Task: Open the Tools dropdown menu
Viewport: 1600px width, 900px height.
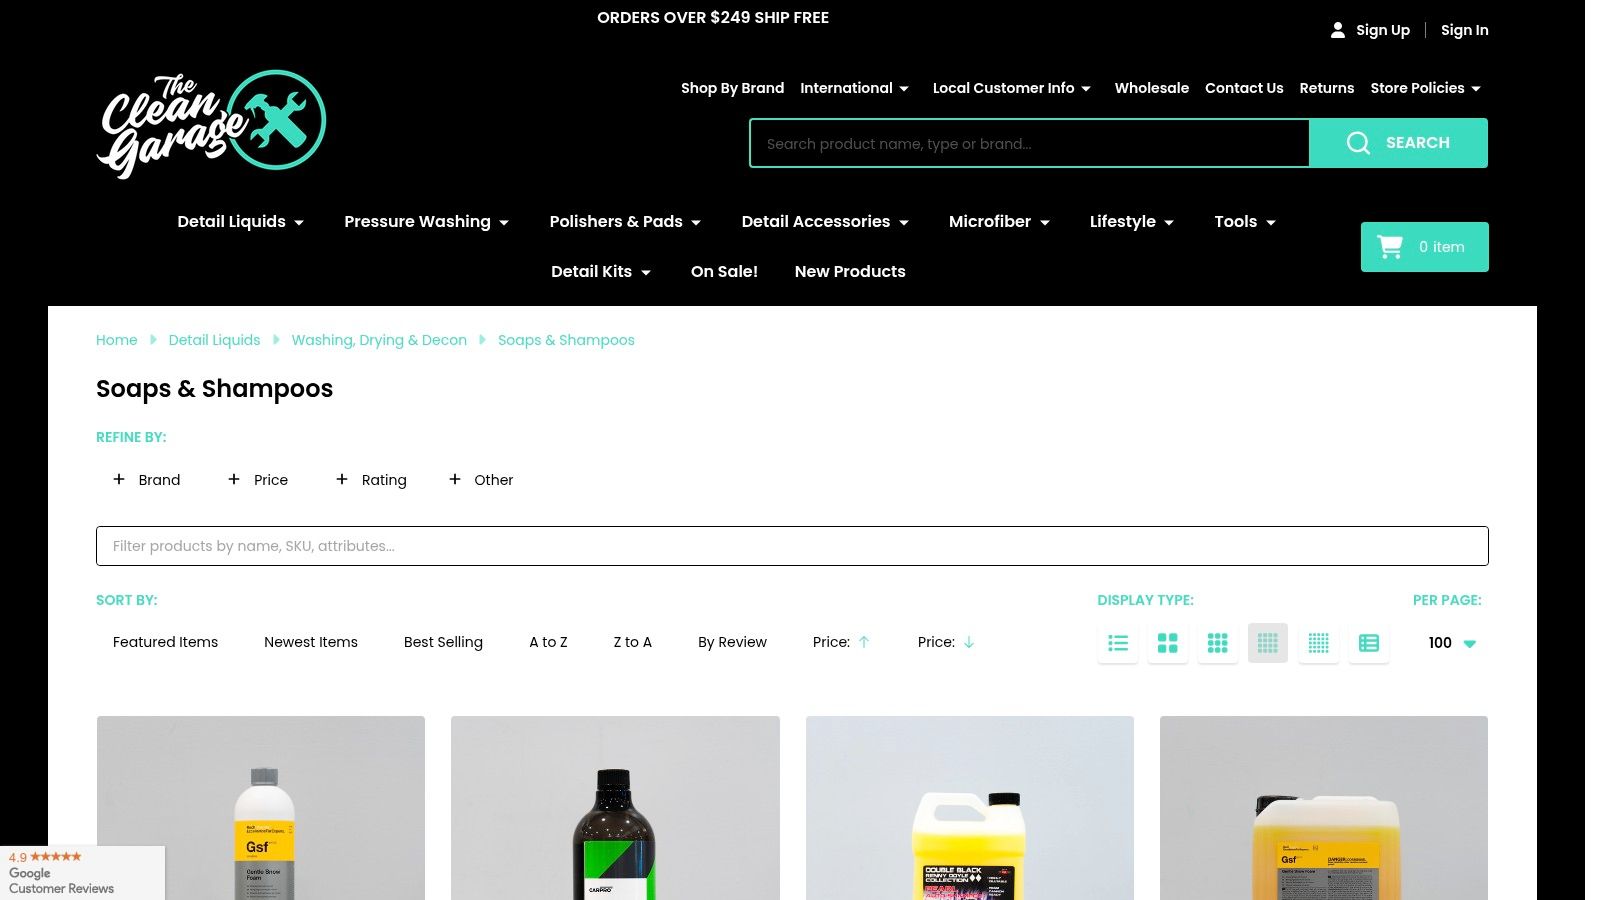Action: [1245, 222]
